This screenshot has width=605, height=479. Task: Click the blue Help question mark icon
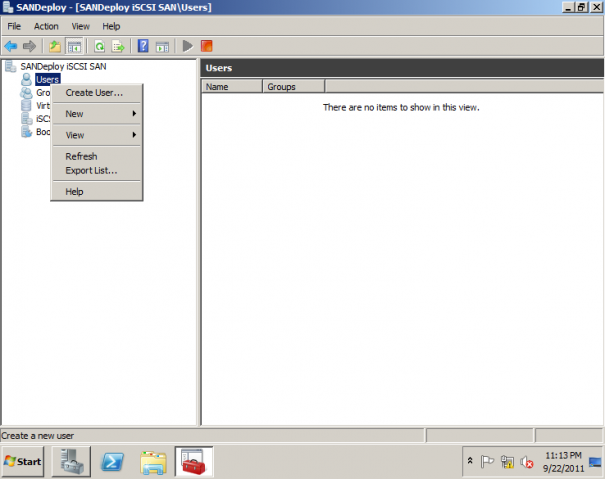tap(143, 46)
